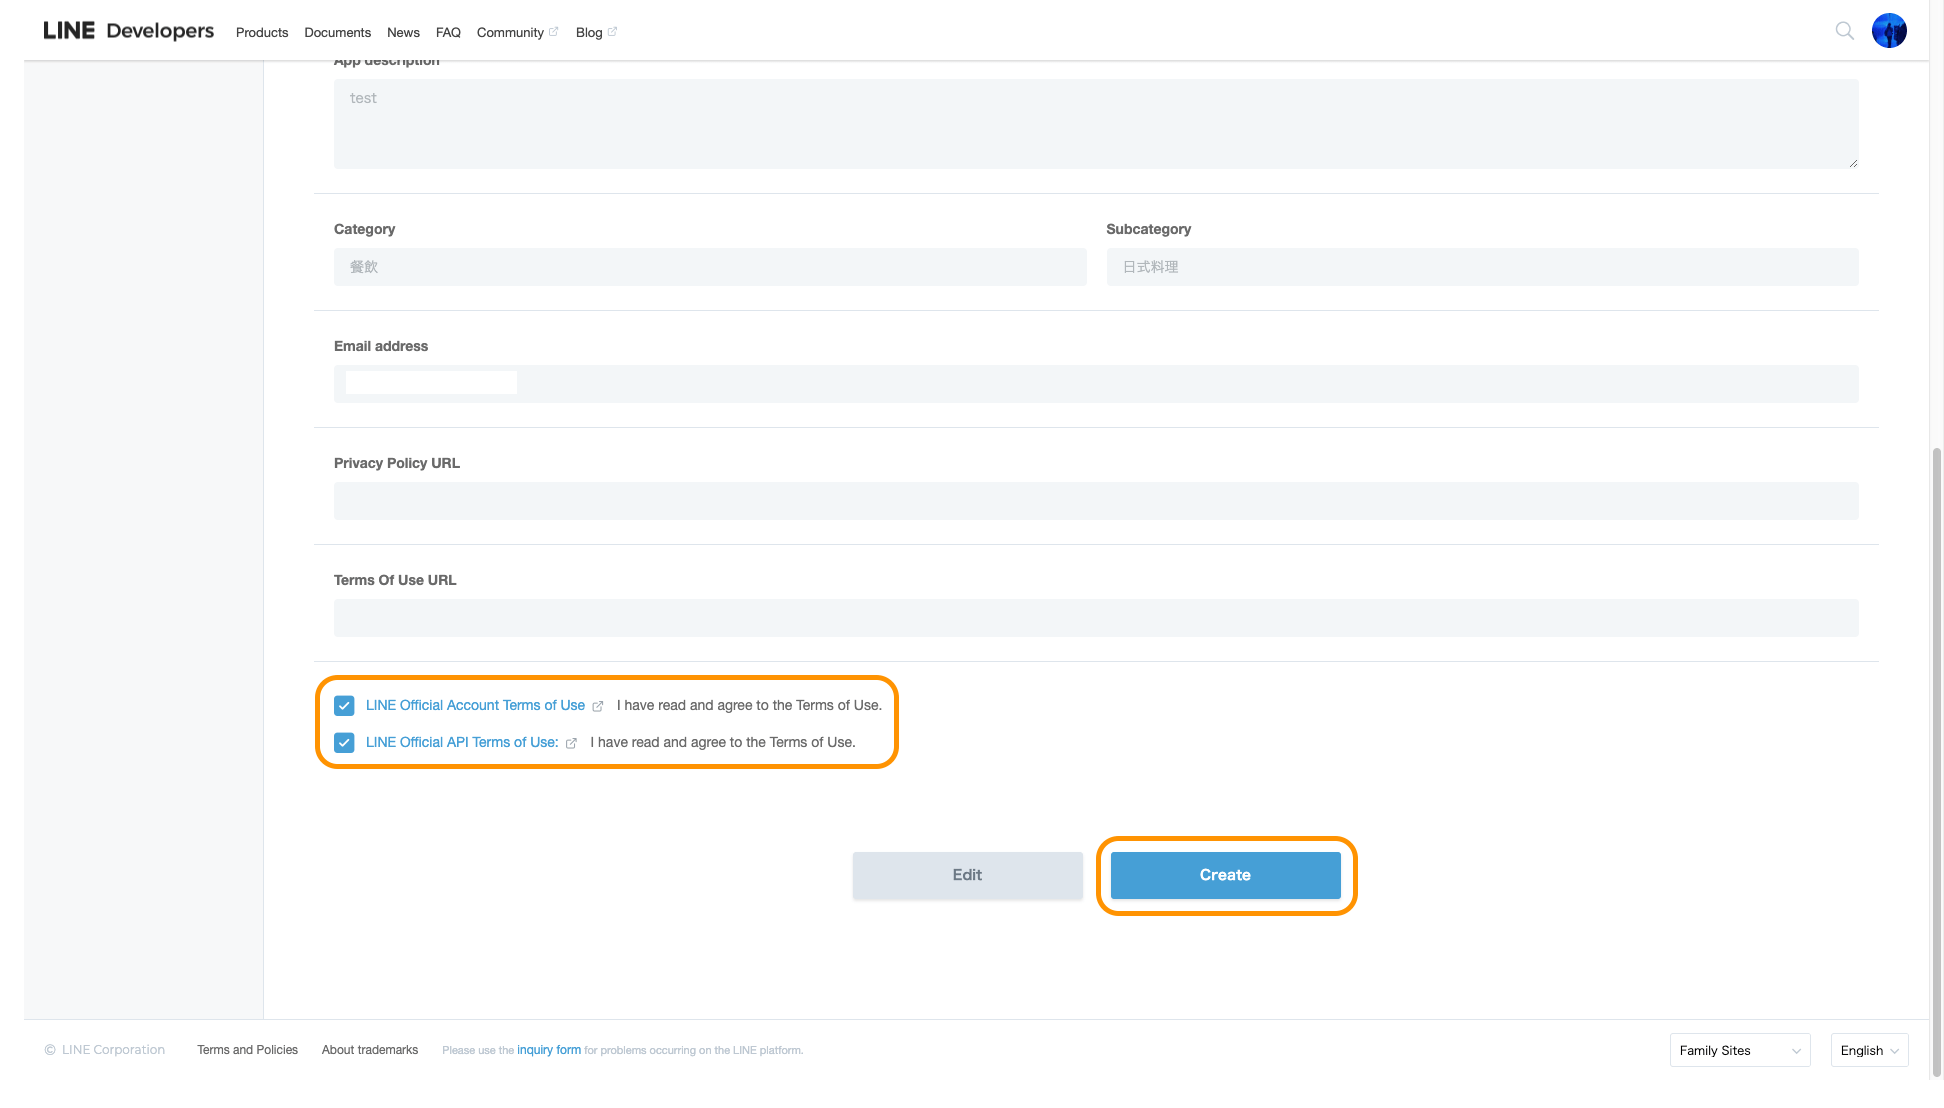Uncheck LINE Official API Terms of Use checkbox

tap(344, 743)
